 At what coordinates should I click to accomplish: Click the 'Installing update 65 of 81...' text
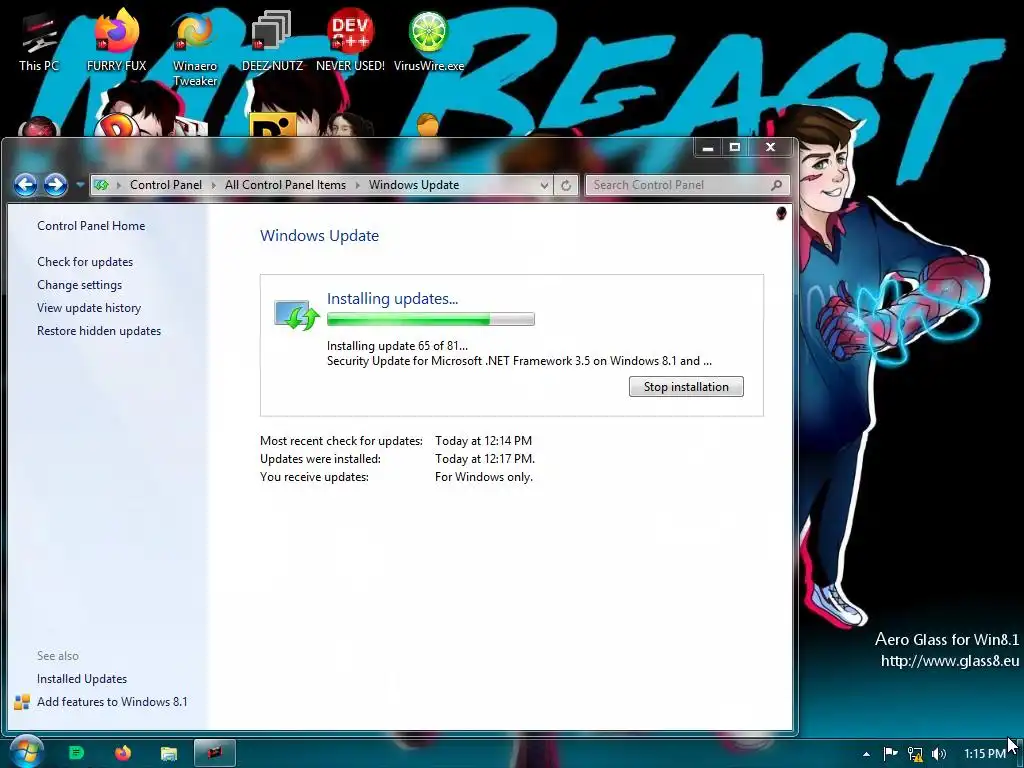point(397,346)
